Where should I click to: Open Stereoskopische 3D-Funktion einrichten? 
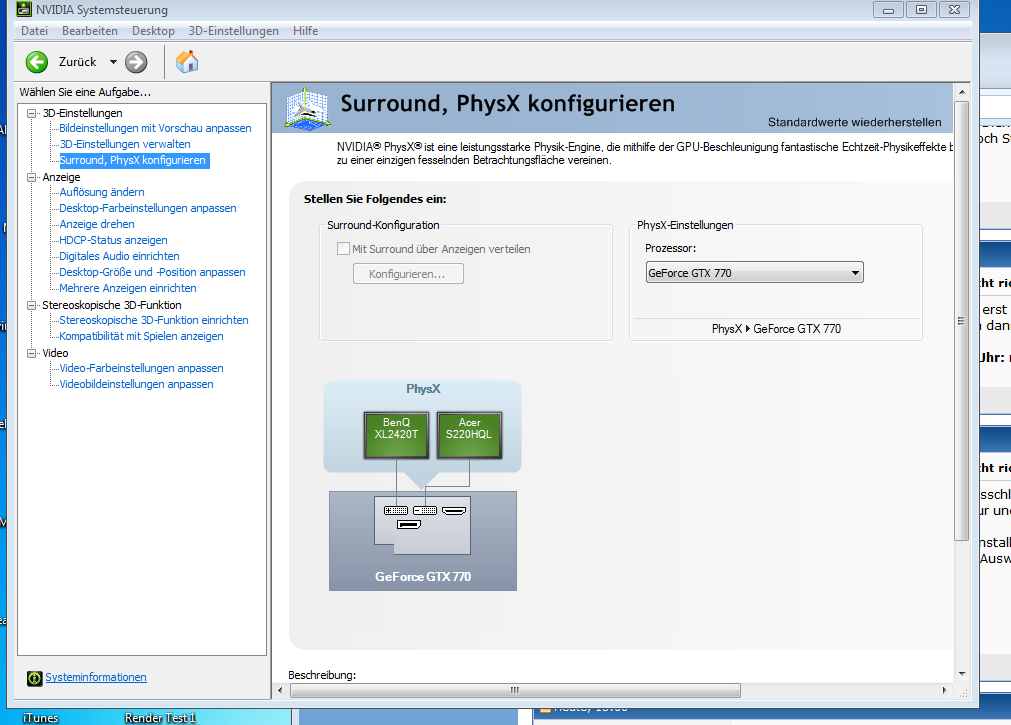pyautogui.click(x=153, y=320)
